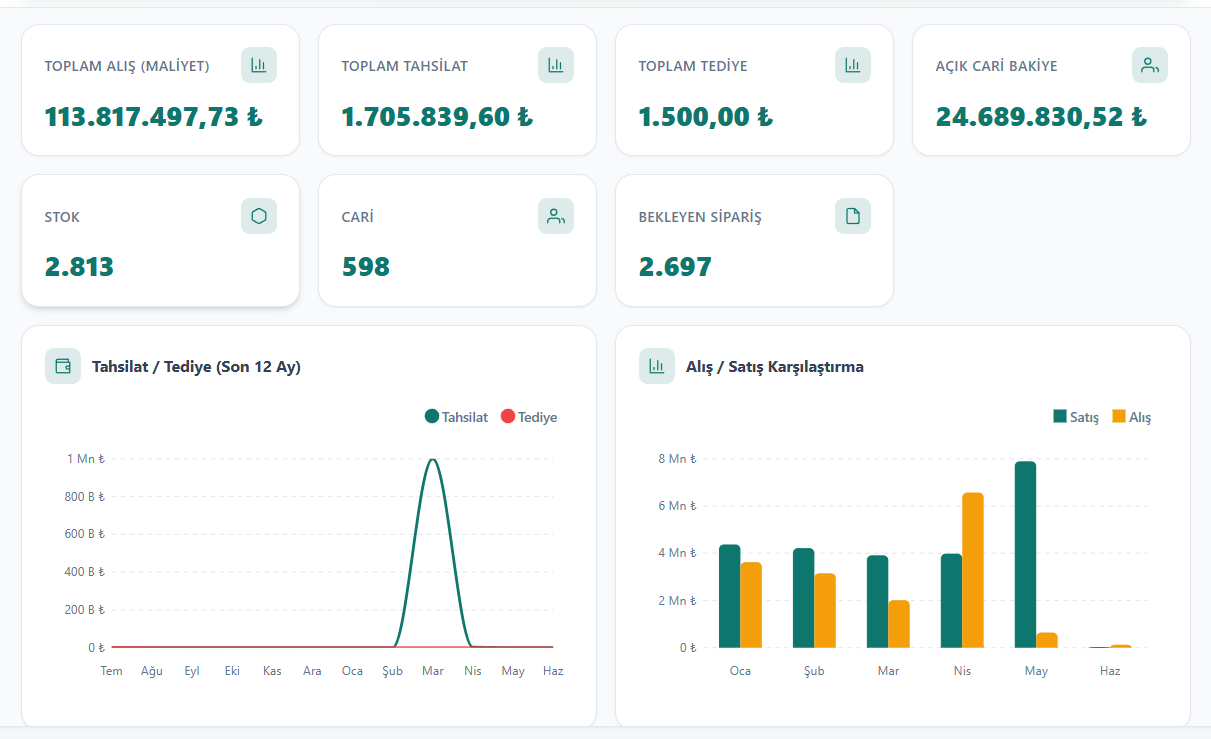Click the people icon on Cari card
The image size is (1211, 739).
coord(556,216)
